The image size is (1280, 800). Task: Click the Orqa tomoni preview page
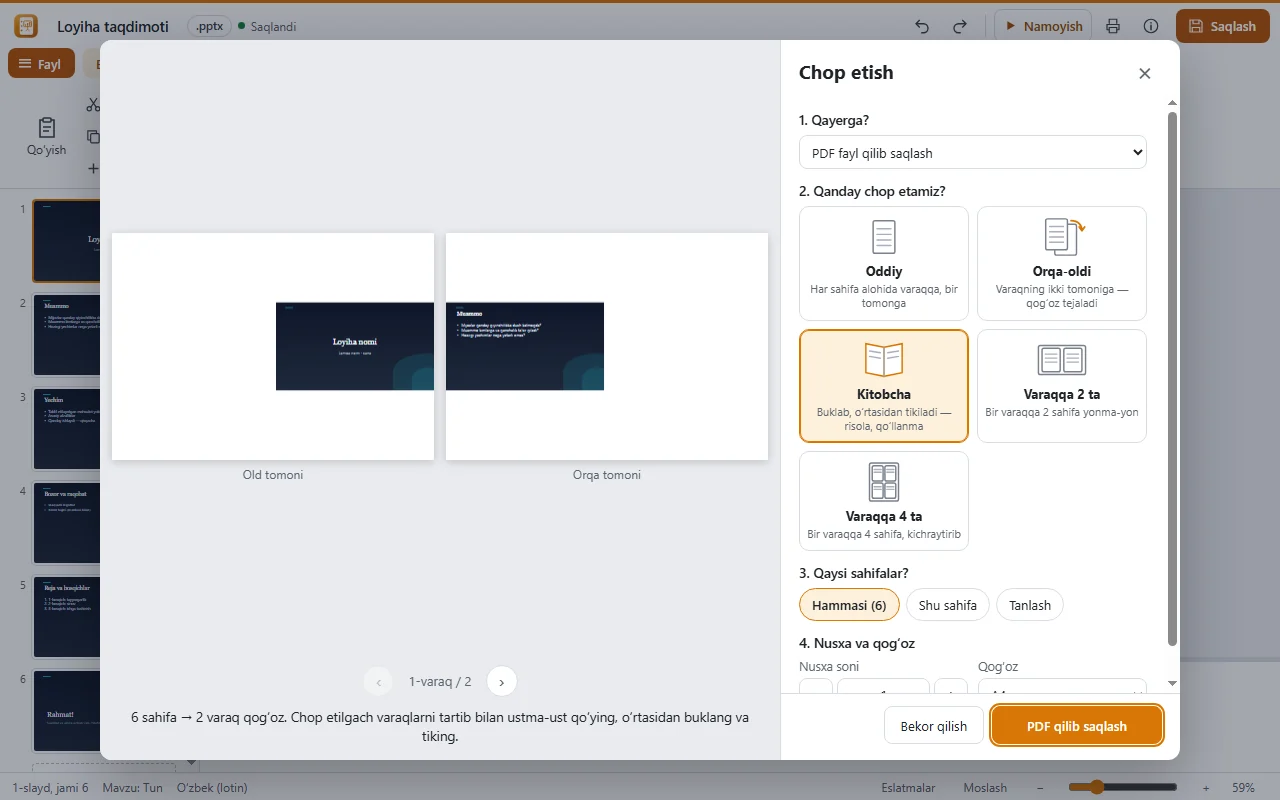click(607, 346)
